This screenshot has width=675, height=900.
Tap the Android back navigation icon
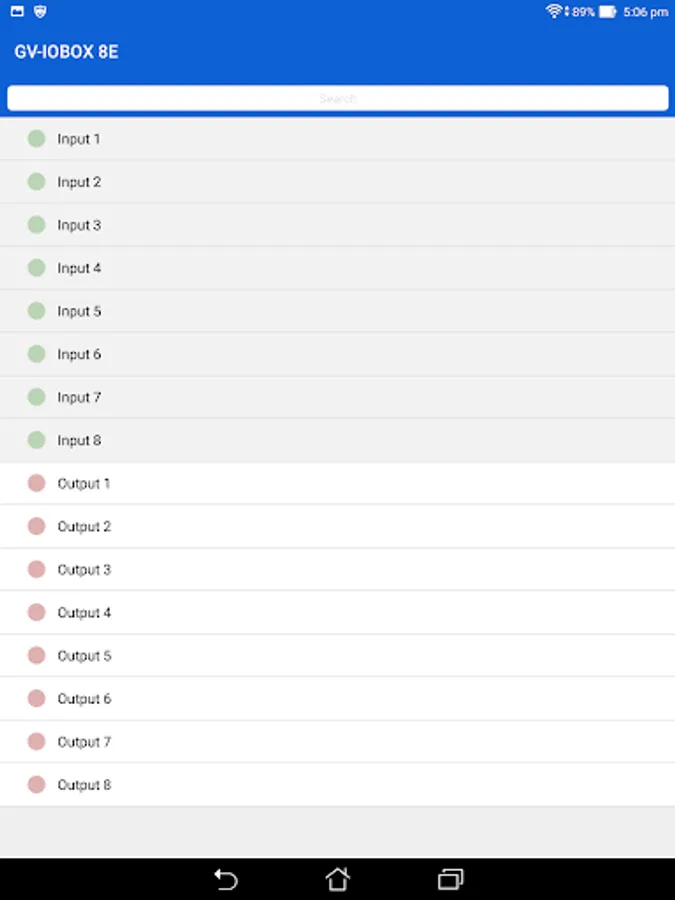[226, 879]
